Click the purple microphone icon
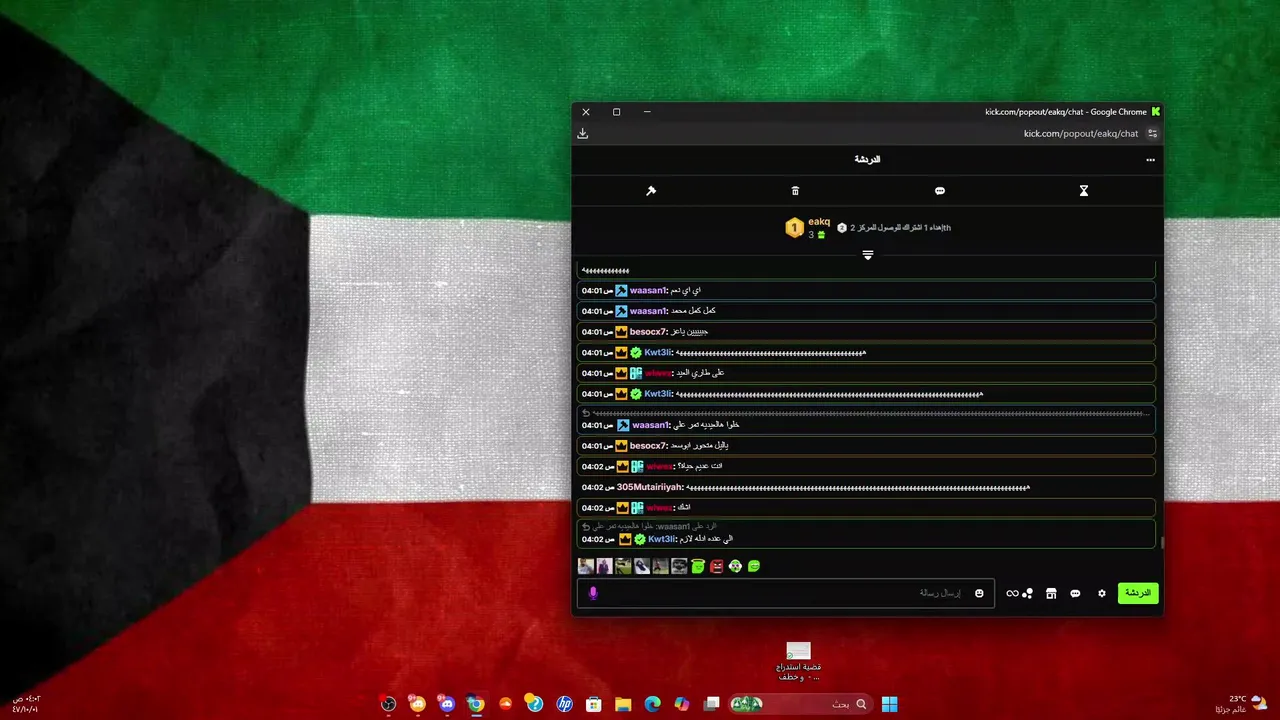1280x720 pixels. [593, 593]
